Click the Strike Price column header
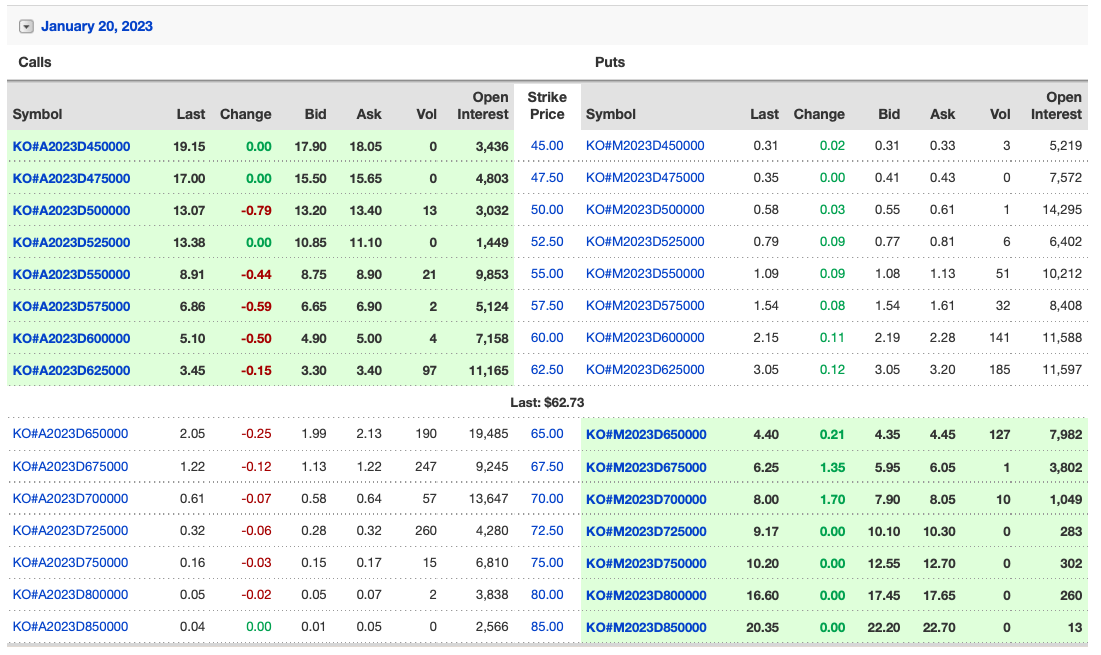The image size is (1101, 655). 547,105
